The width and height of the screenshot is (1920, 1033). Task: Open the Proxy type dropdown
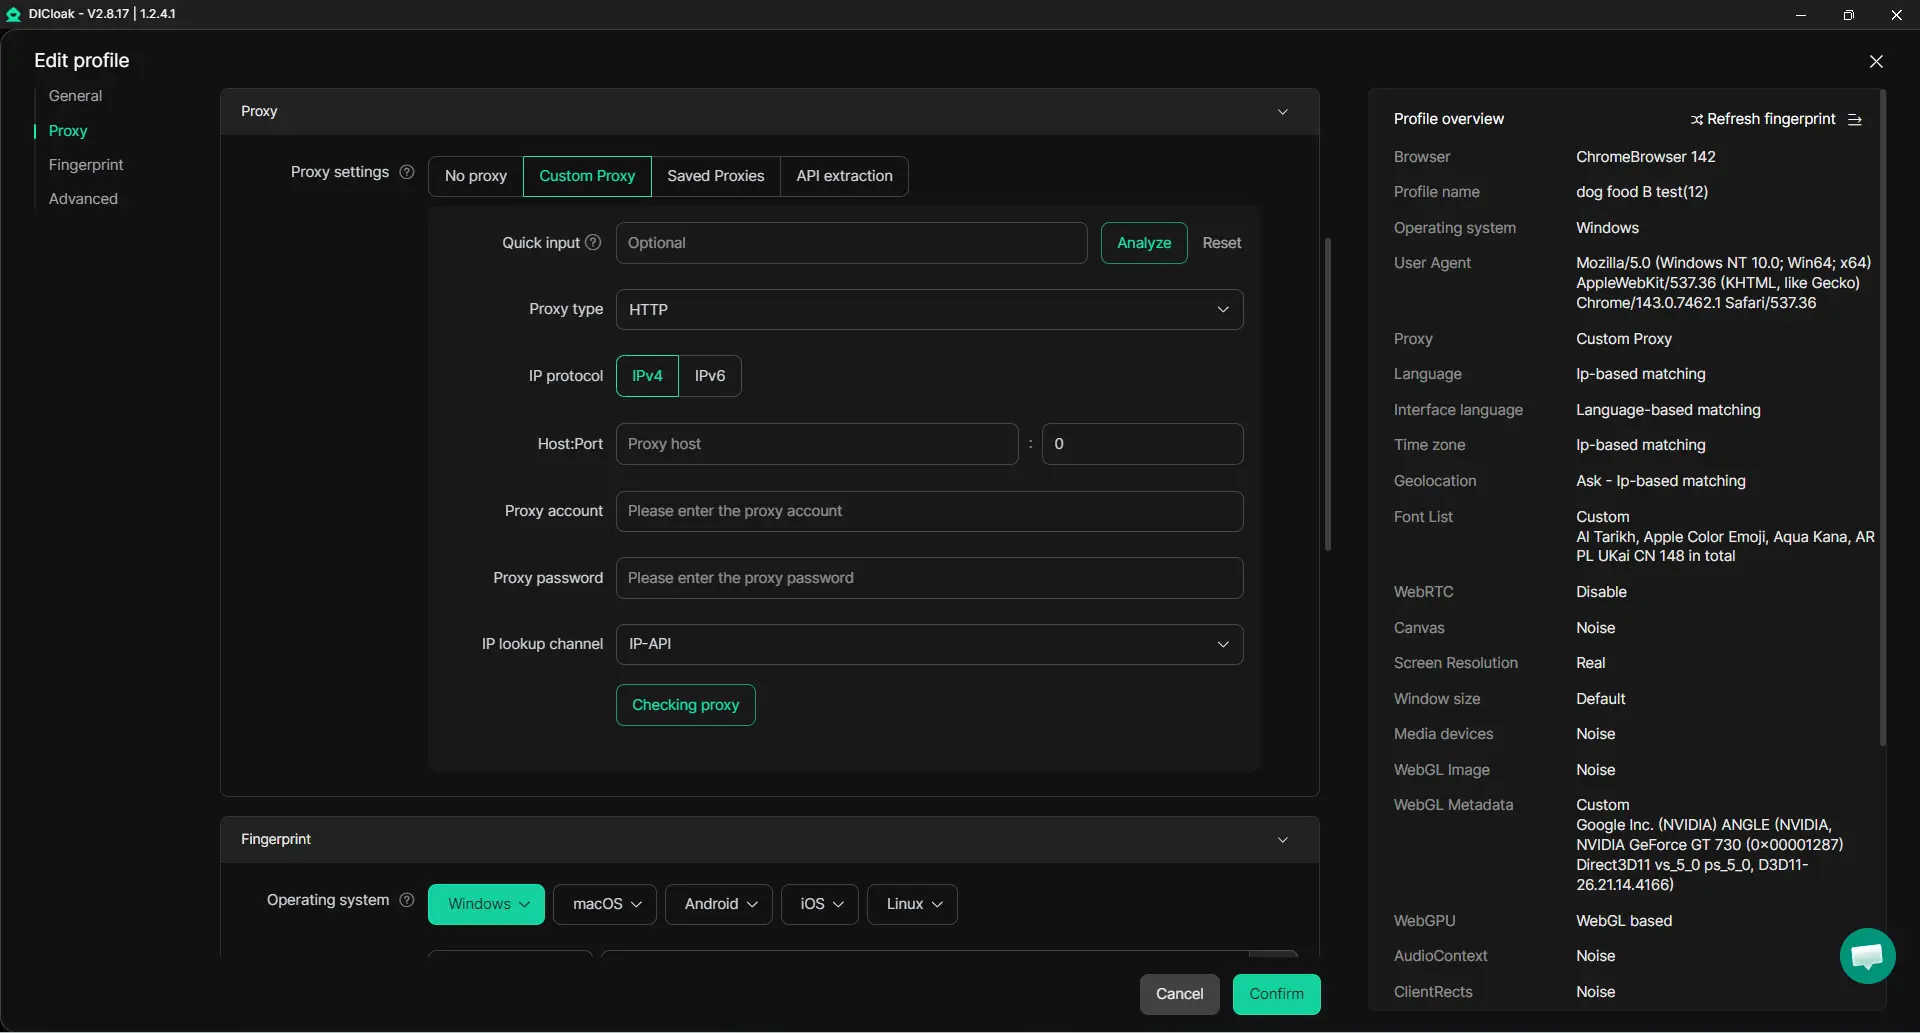[x=929, y=310]
